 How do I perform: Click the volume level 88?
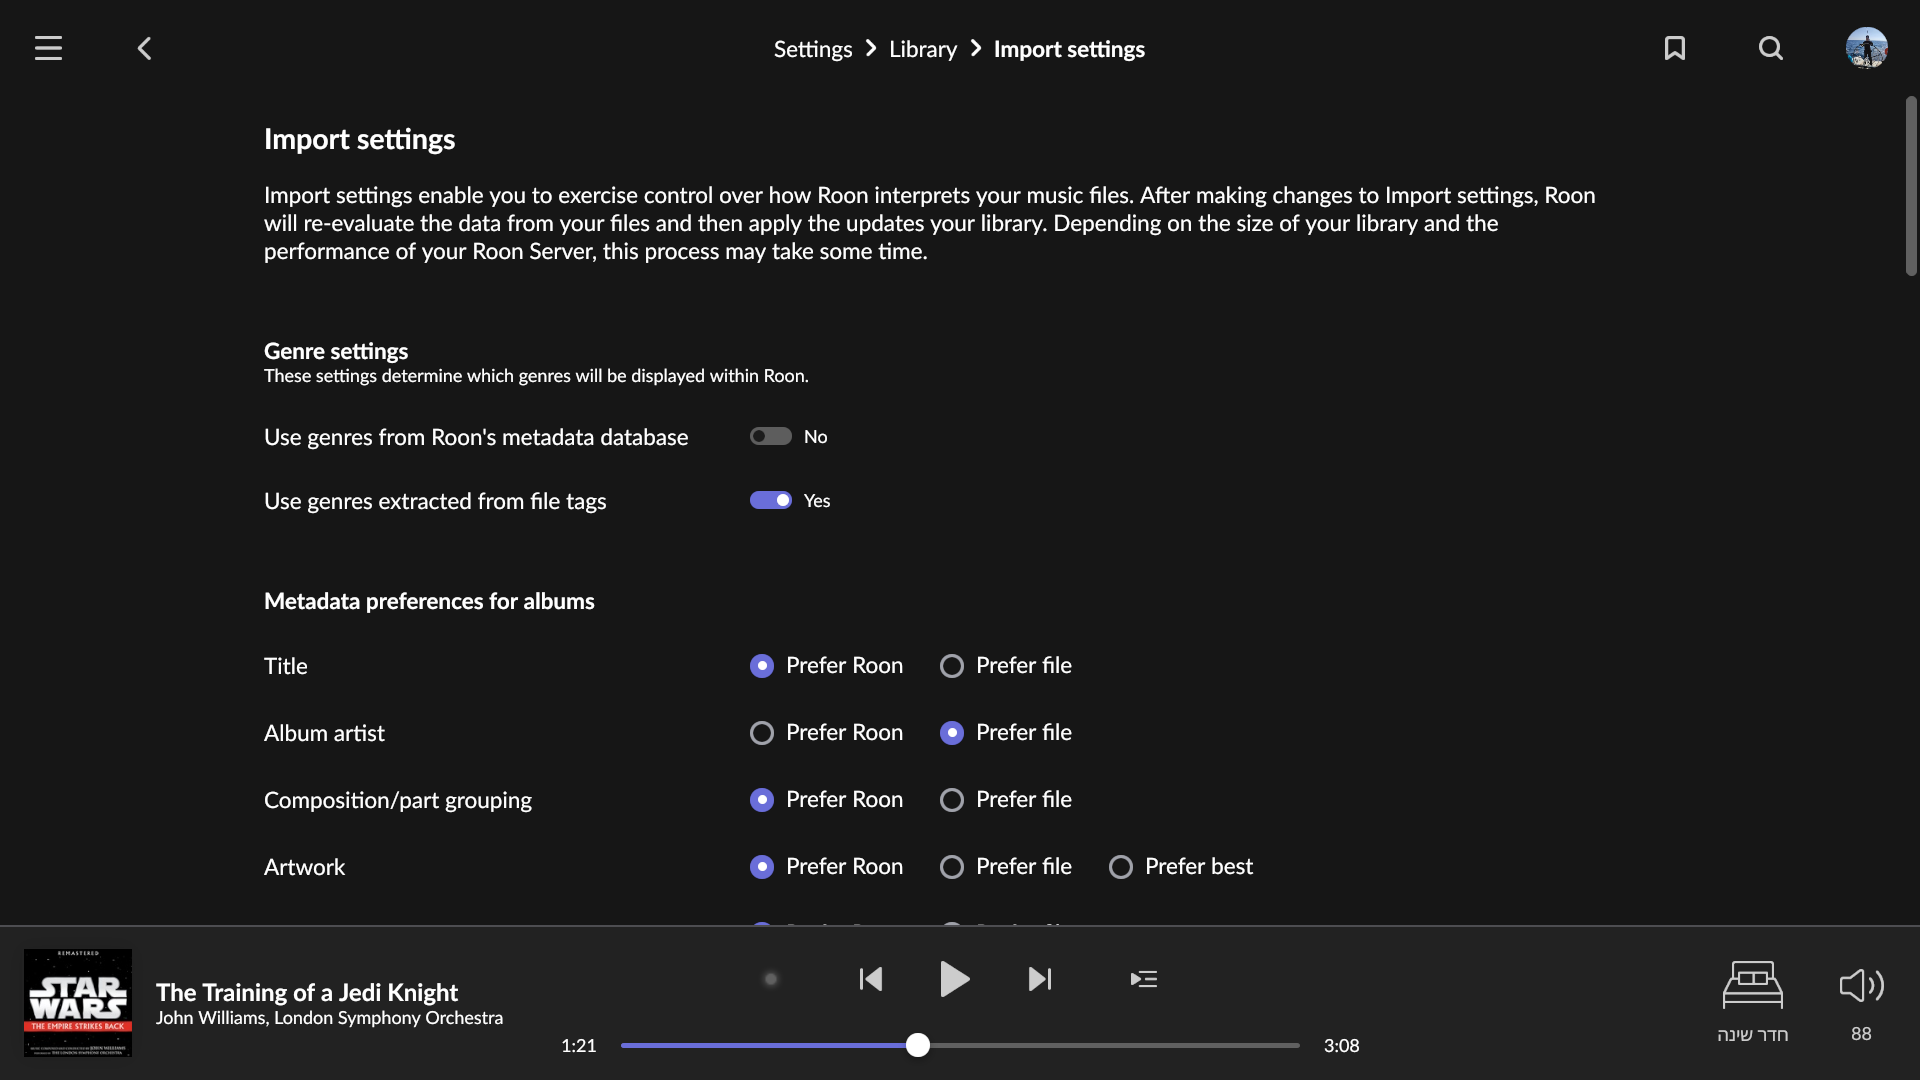[1861, 1034]
